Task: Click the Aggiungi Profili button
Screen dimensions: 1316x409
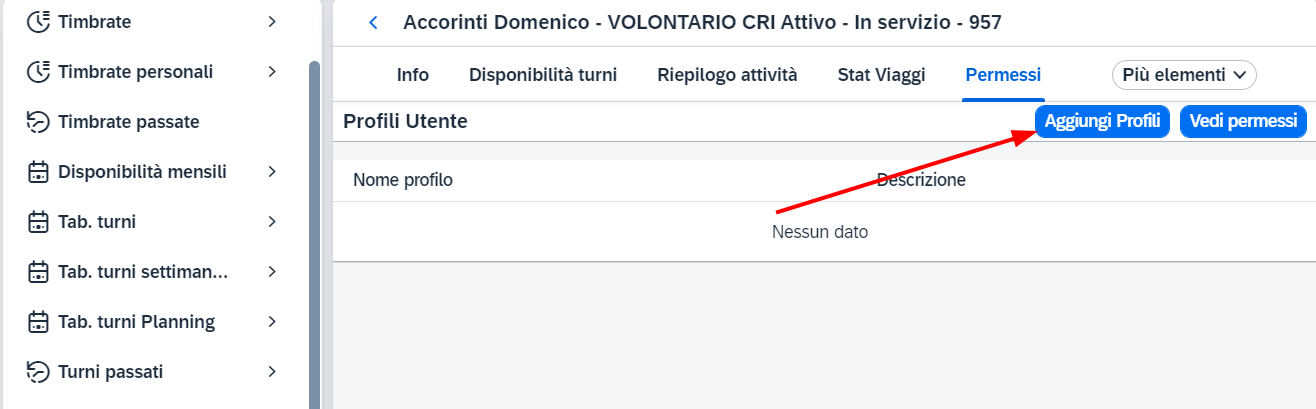Action: (x=1102, y=121)
